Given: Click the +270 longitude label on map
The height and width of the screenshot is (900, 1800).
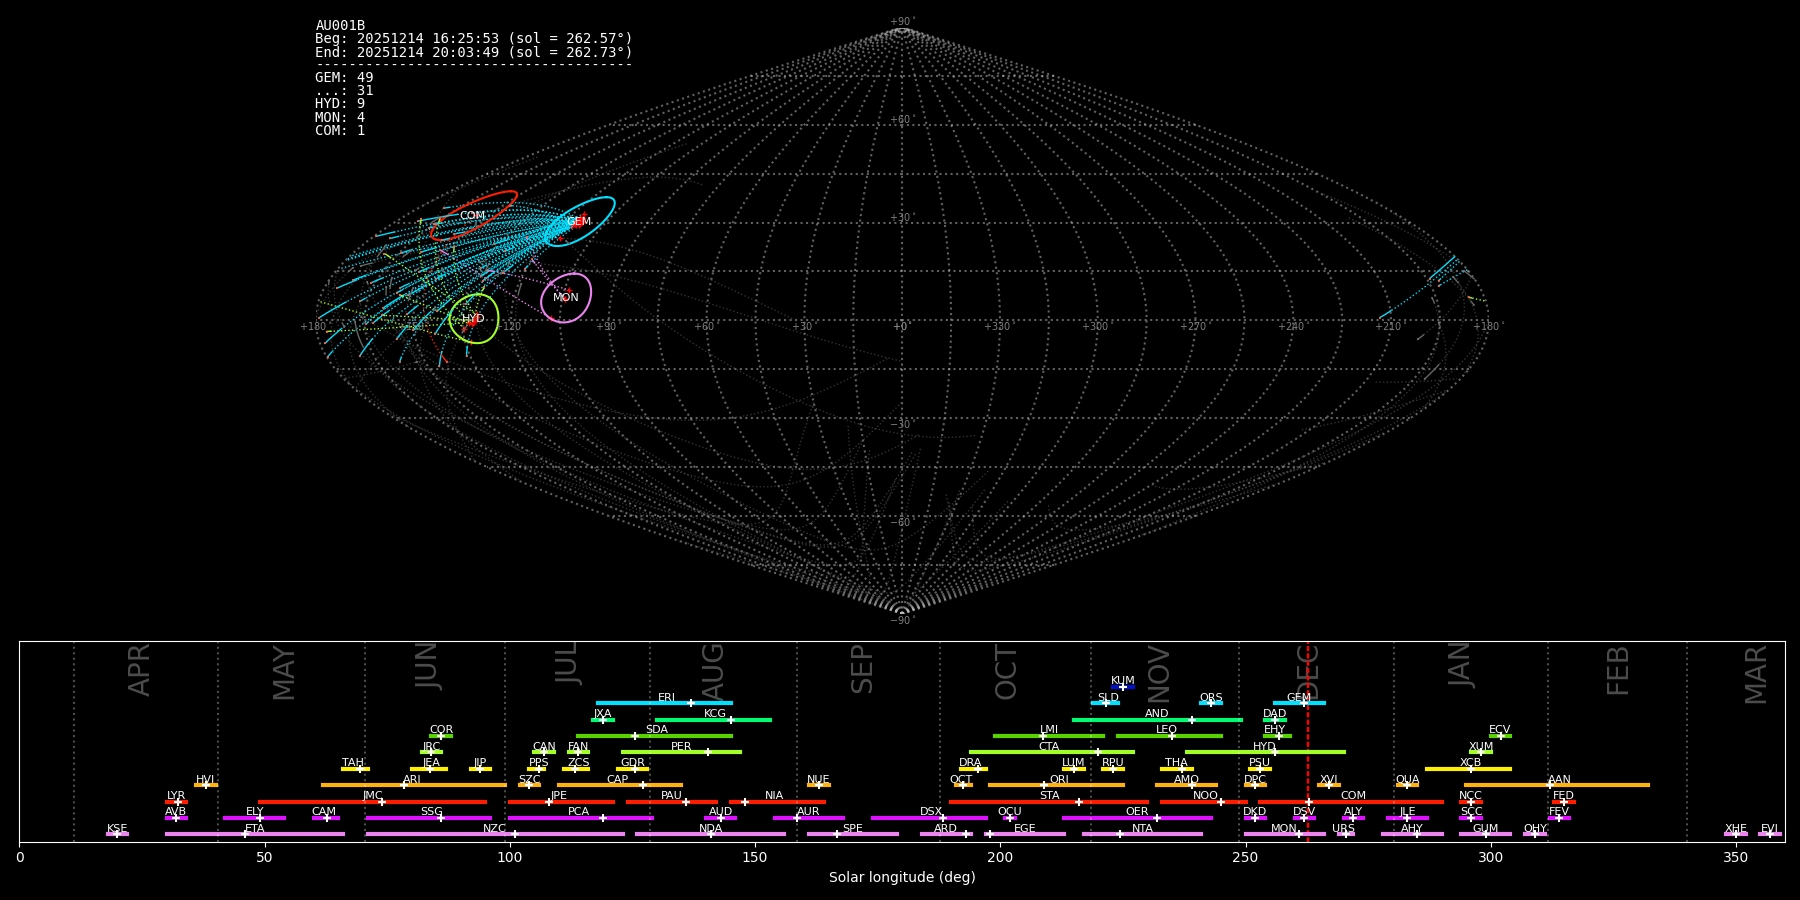Looking at the screenshot, I should pos(1192,326).
